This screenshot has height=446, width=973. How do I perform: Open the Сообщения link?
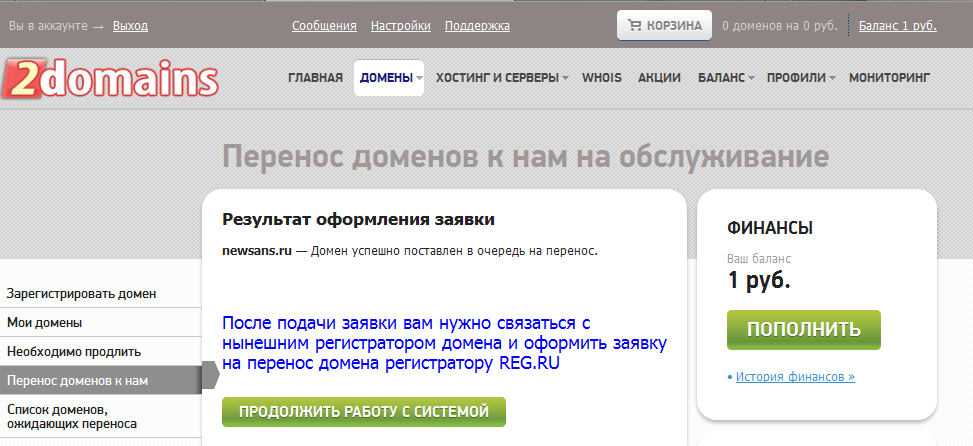coord(325,25)
